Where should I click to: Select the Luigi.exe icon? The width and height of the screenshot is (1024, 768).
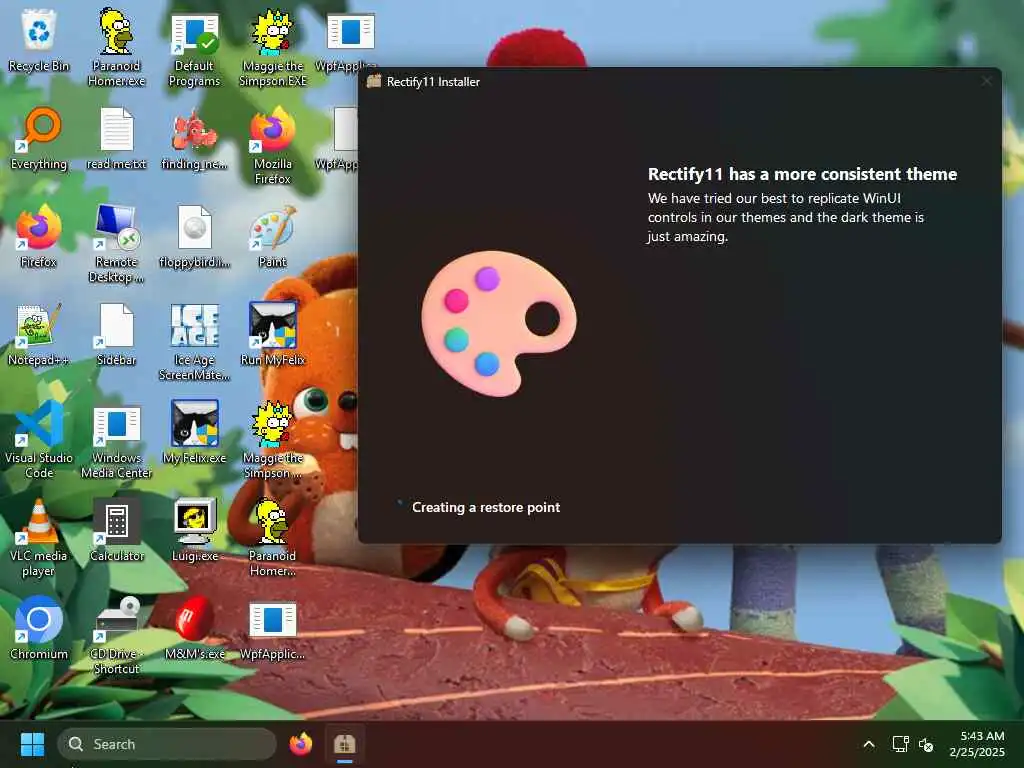point(194,530)
